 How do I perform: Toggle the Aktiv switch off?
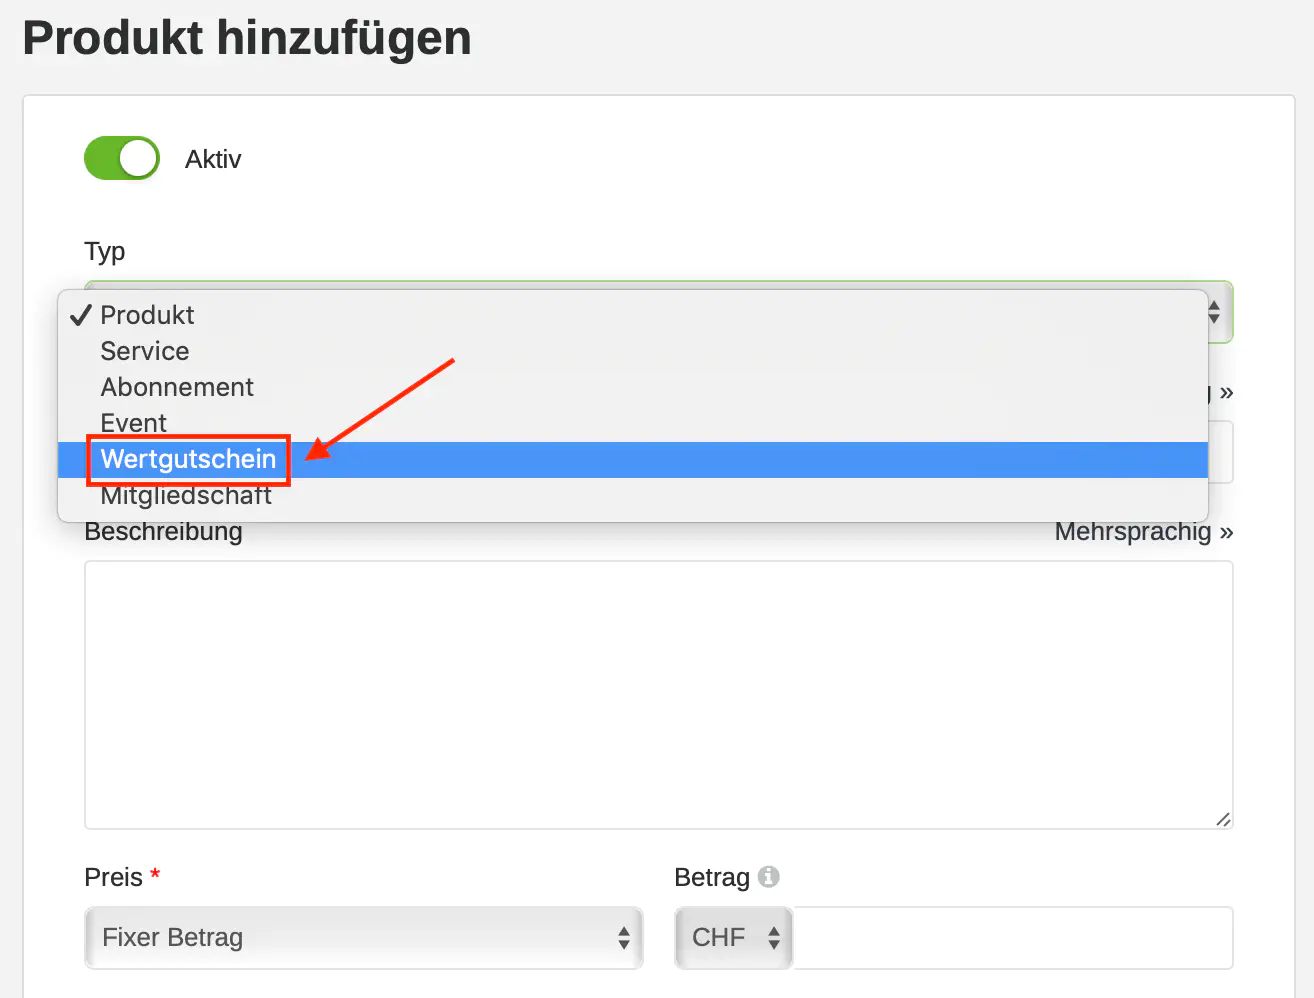[122, 158]
